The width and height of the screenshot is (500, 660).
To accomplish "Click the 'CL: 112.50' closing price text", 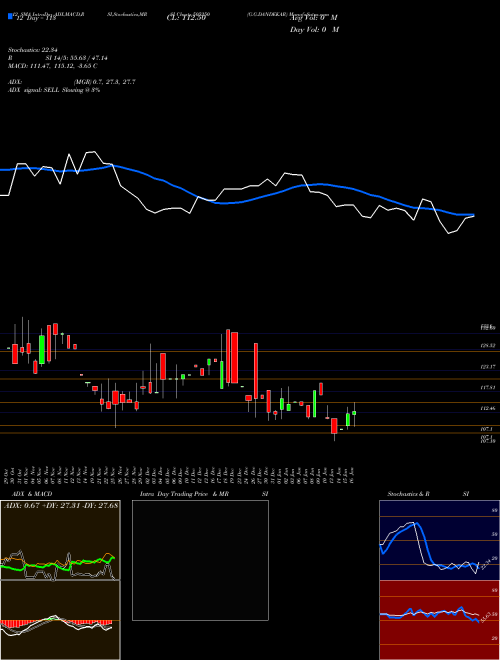I will (x=186, y=18).
